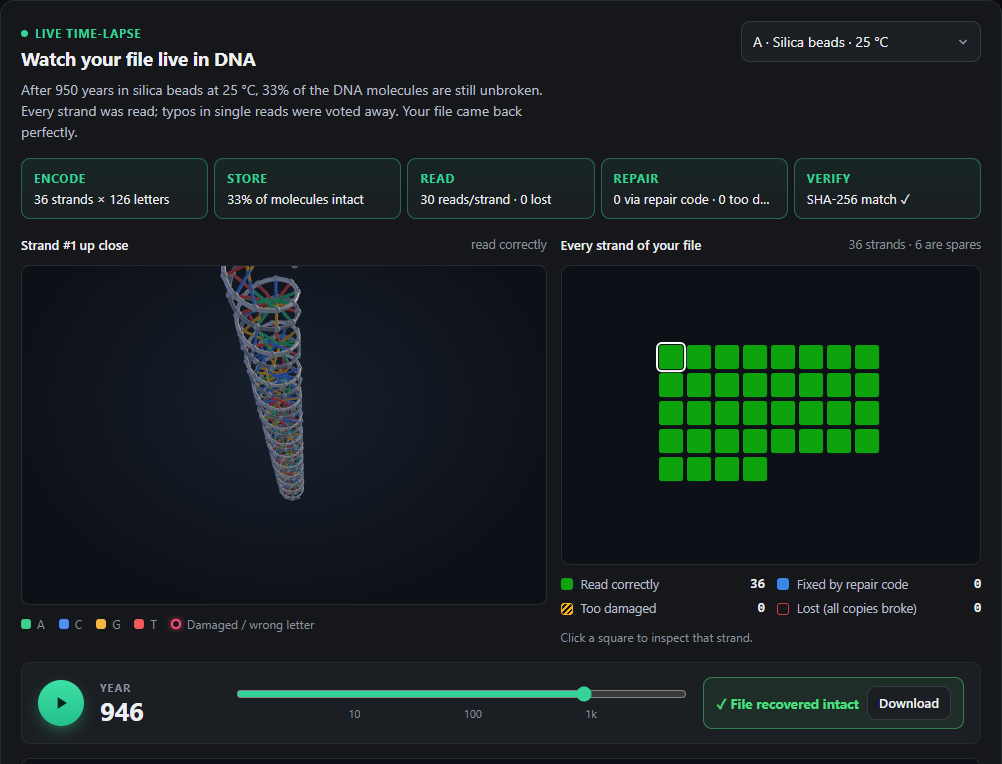Click the green 'Read correctly' legend swatch
Image resolution: width=1002 pixels, height=764 pixels.
pyautogui.click(x=567, y=584)
